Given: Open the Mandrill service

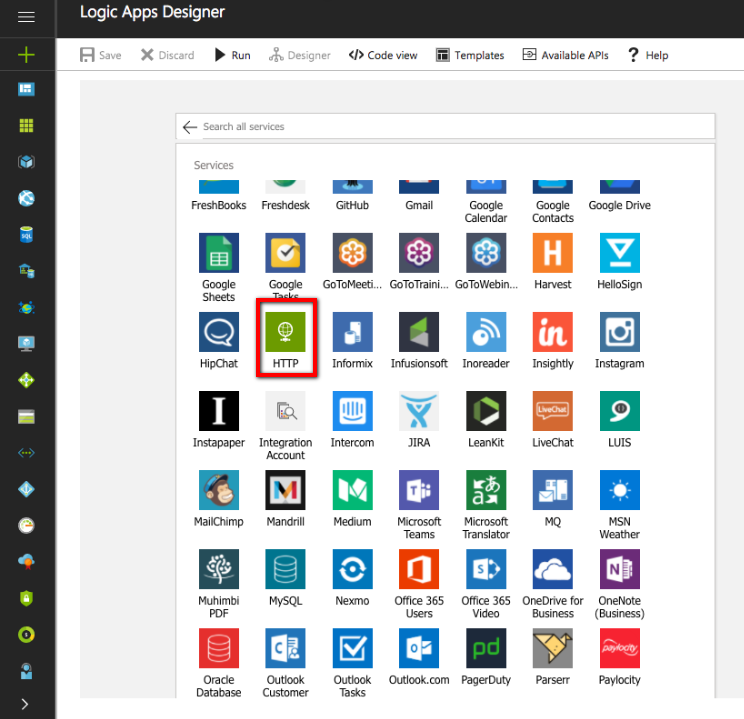Looking at the screenshot, I should pos(285,490).
